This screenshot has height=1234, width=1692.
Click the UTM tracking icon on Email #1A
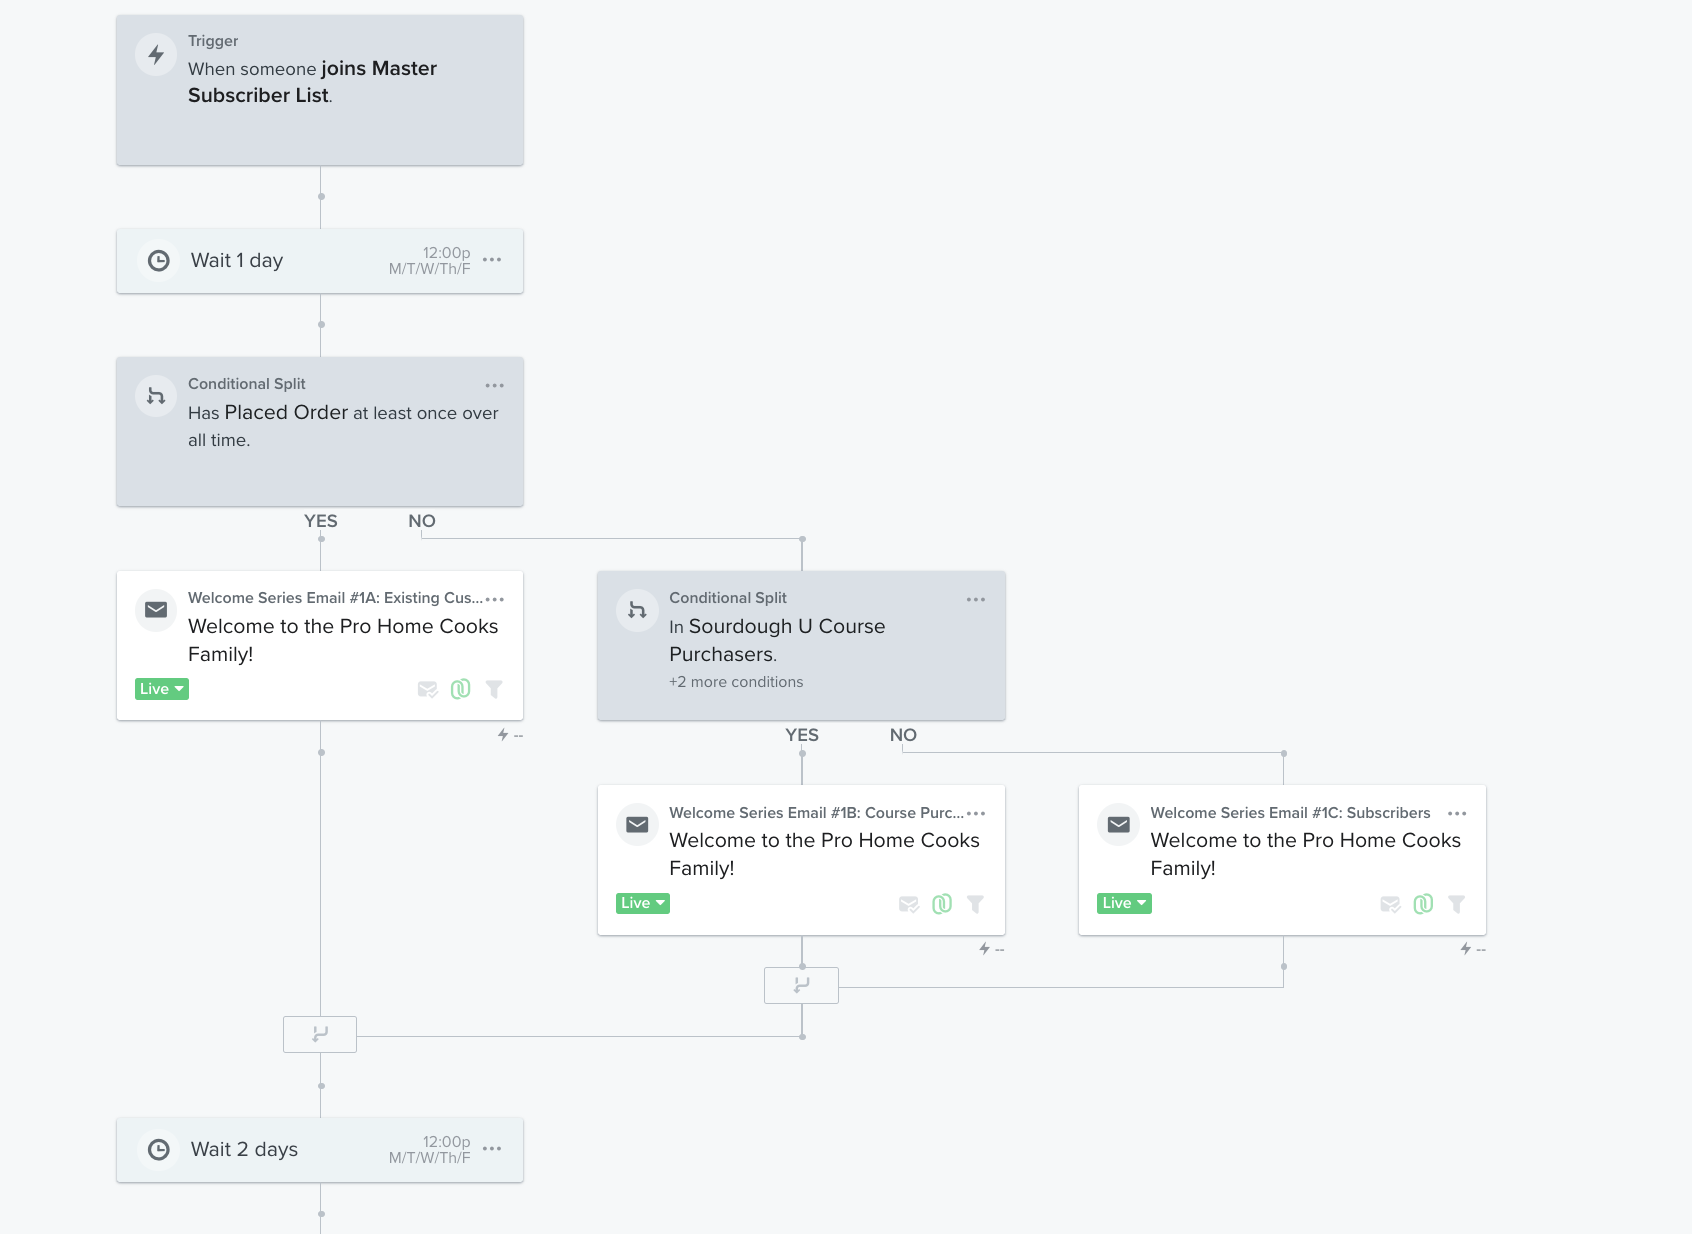coord(460,689)
